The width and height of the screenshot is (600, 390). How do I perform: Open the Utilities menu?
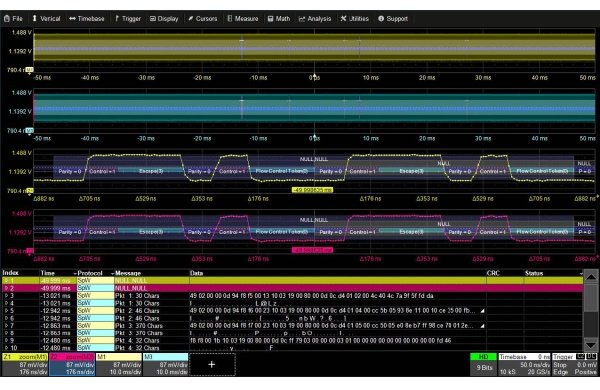(x=355, y=18)
